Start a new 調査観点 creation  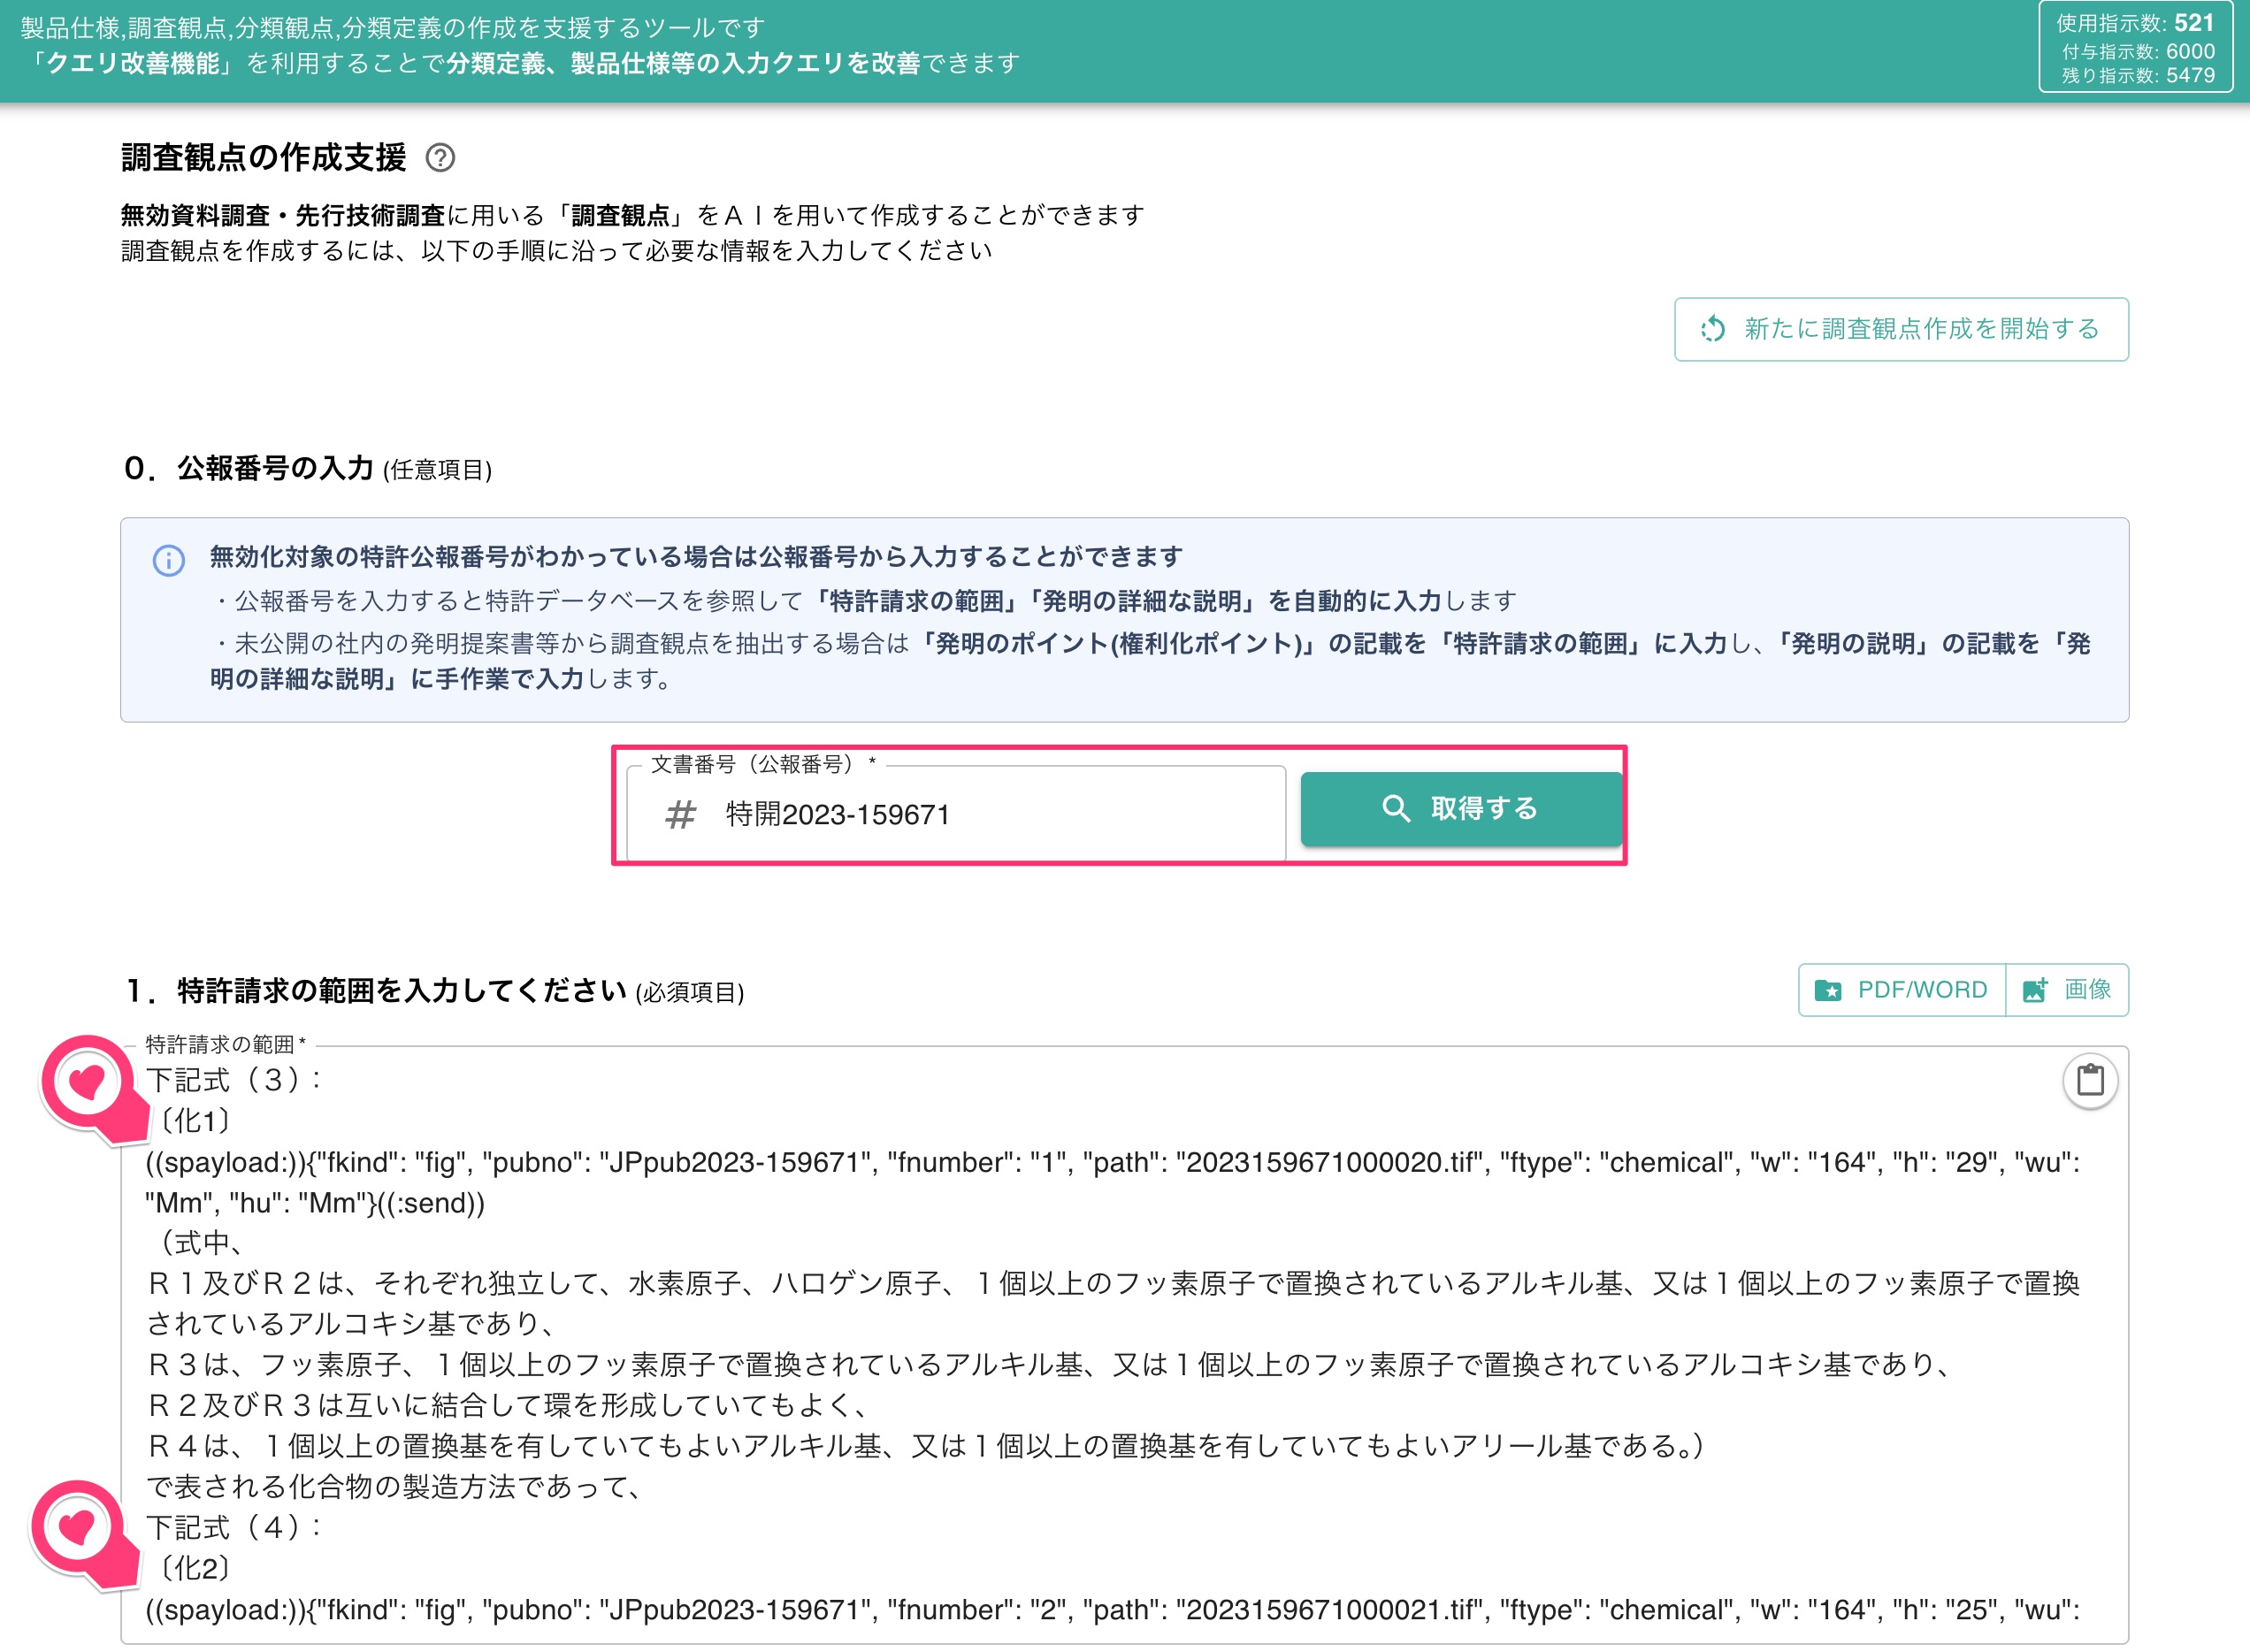click(x=1901, y=329)
